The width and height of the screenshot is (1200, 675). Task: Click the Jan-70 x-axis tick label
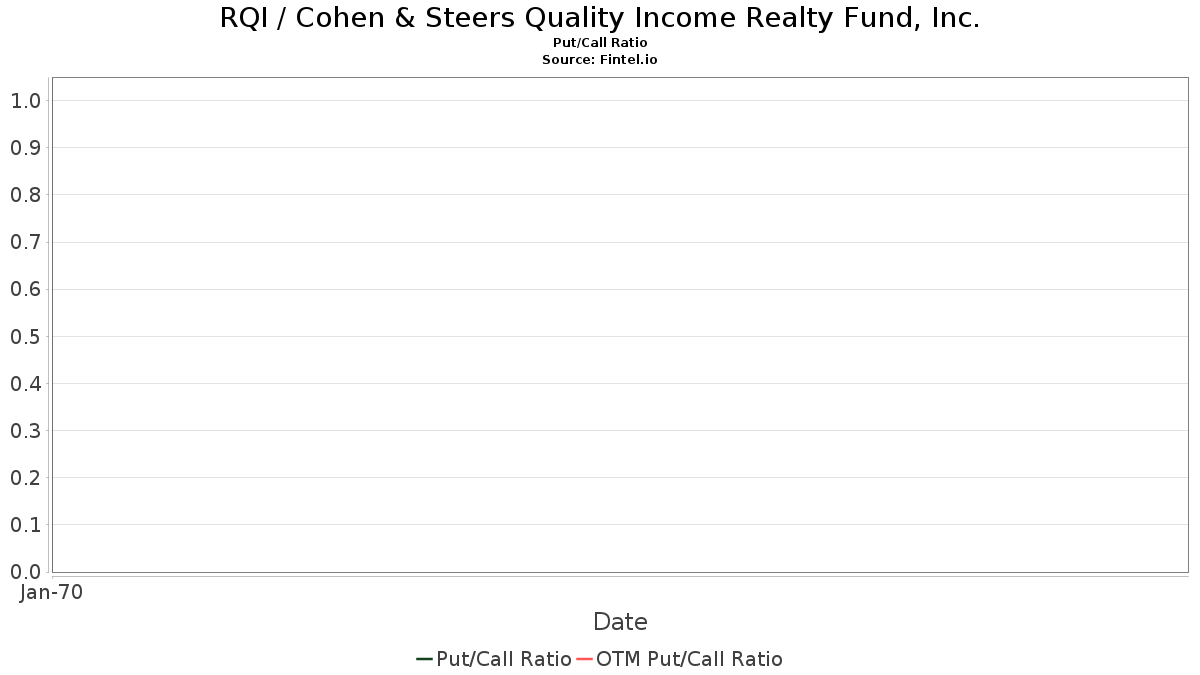pyautogui.click(x=51, y=592)
